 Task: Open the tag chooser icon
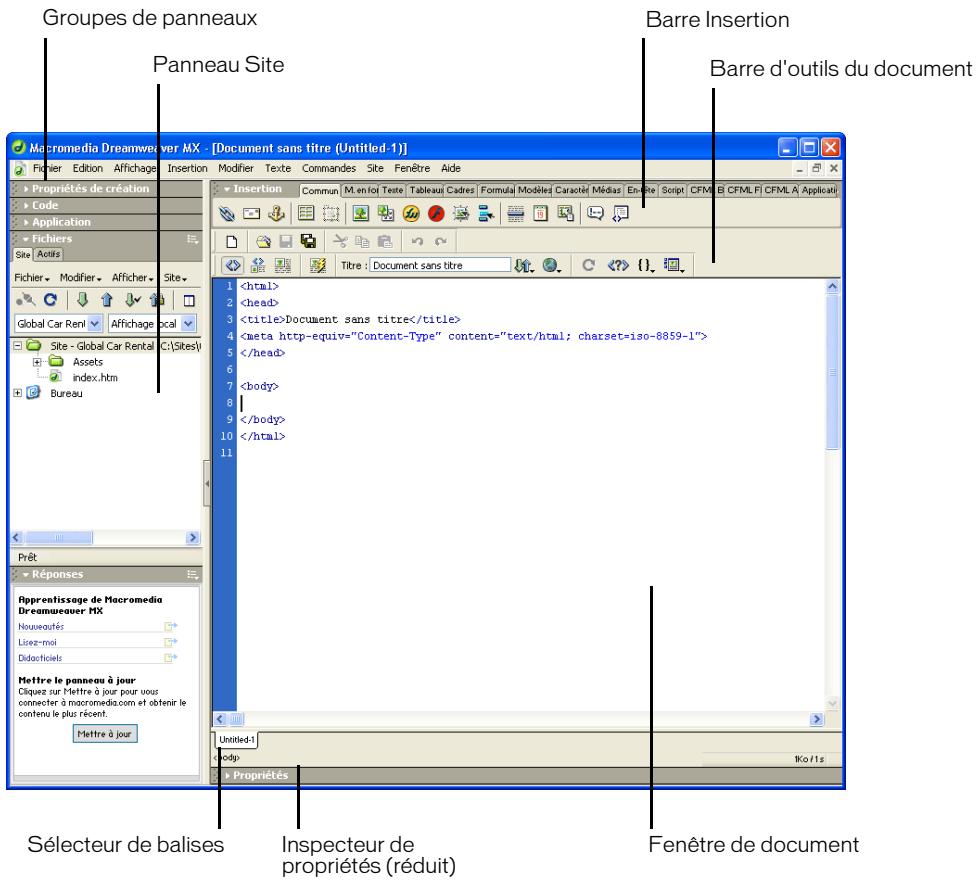pyautogui.click(x=620, y=214)
